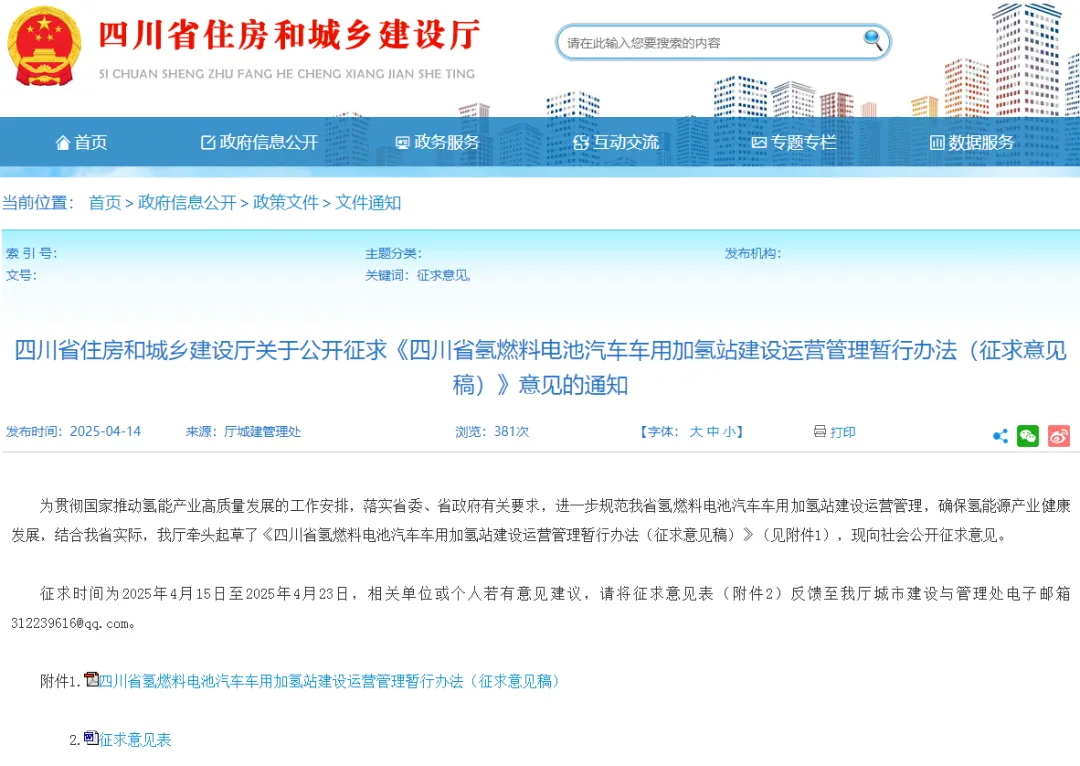Click the 当前位置 label
Screen dimensions: 1080x766
pyautogui.click(x=37, y=203)
